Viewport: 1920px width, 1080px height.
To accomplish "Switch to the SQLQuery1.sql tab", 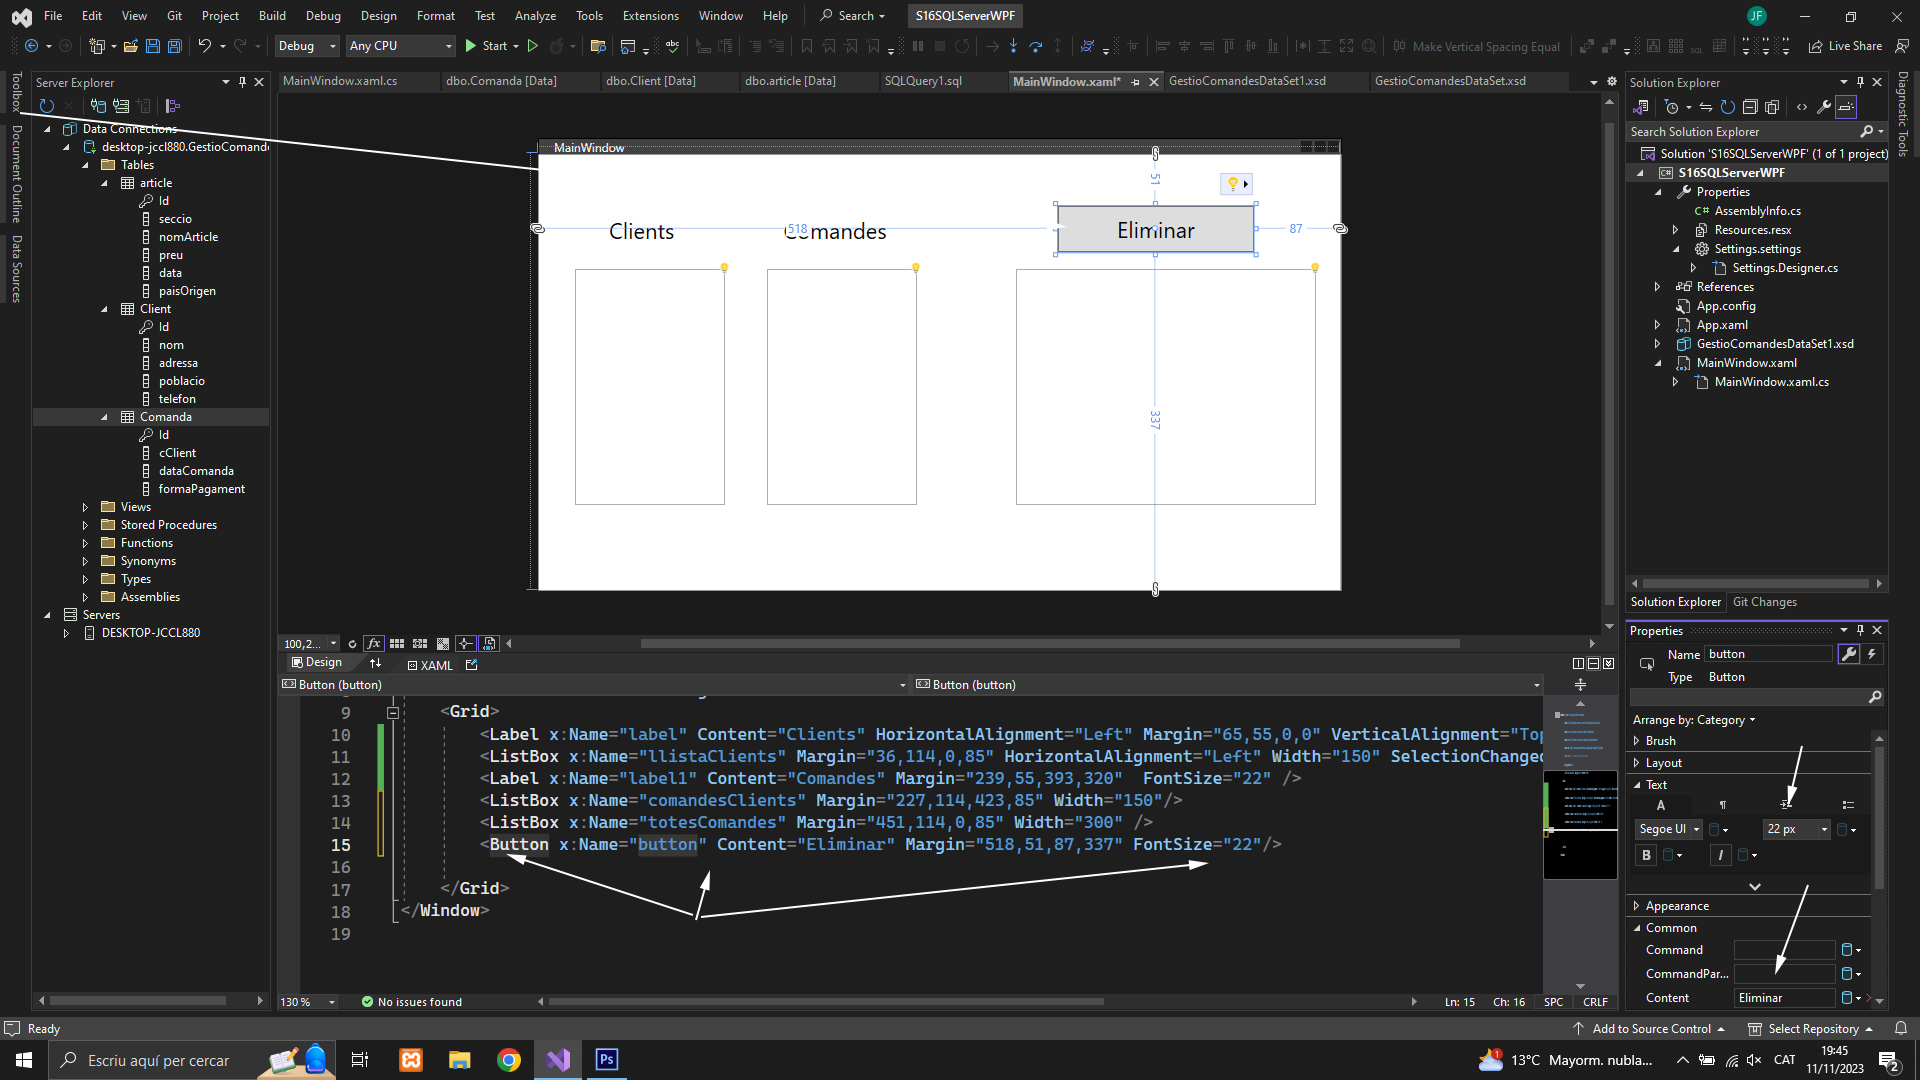I will point(923,81).
